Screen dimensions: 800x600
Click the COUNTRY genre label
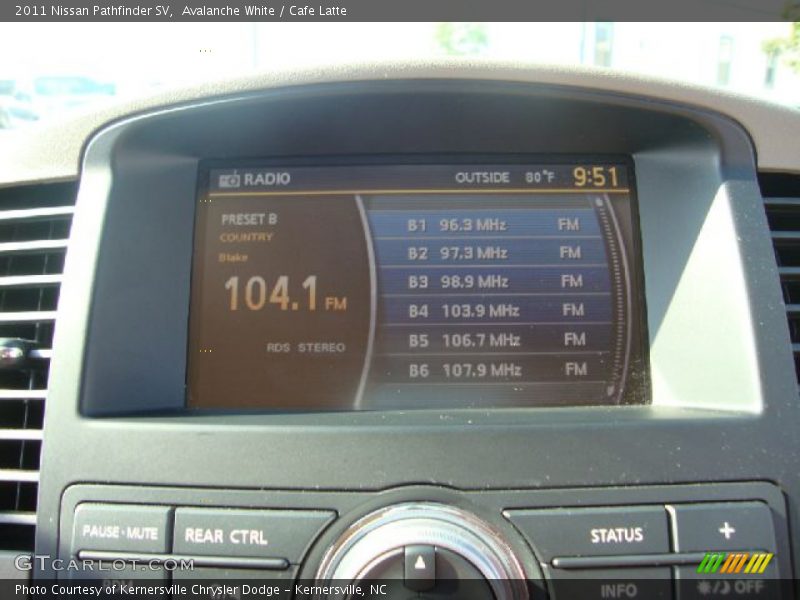246,237
